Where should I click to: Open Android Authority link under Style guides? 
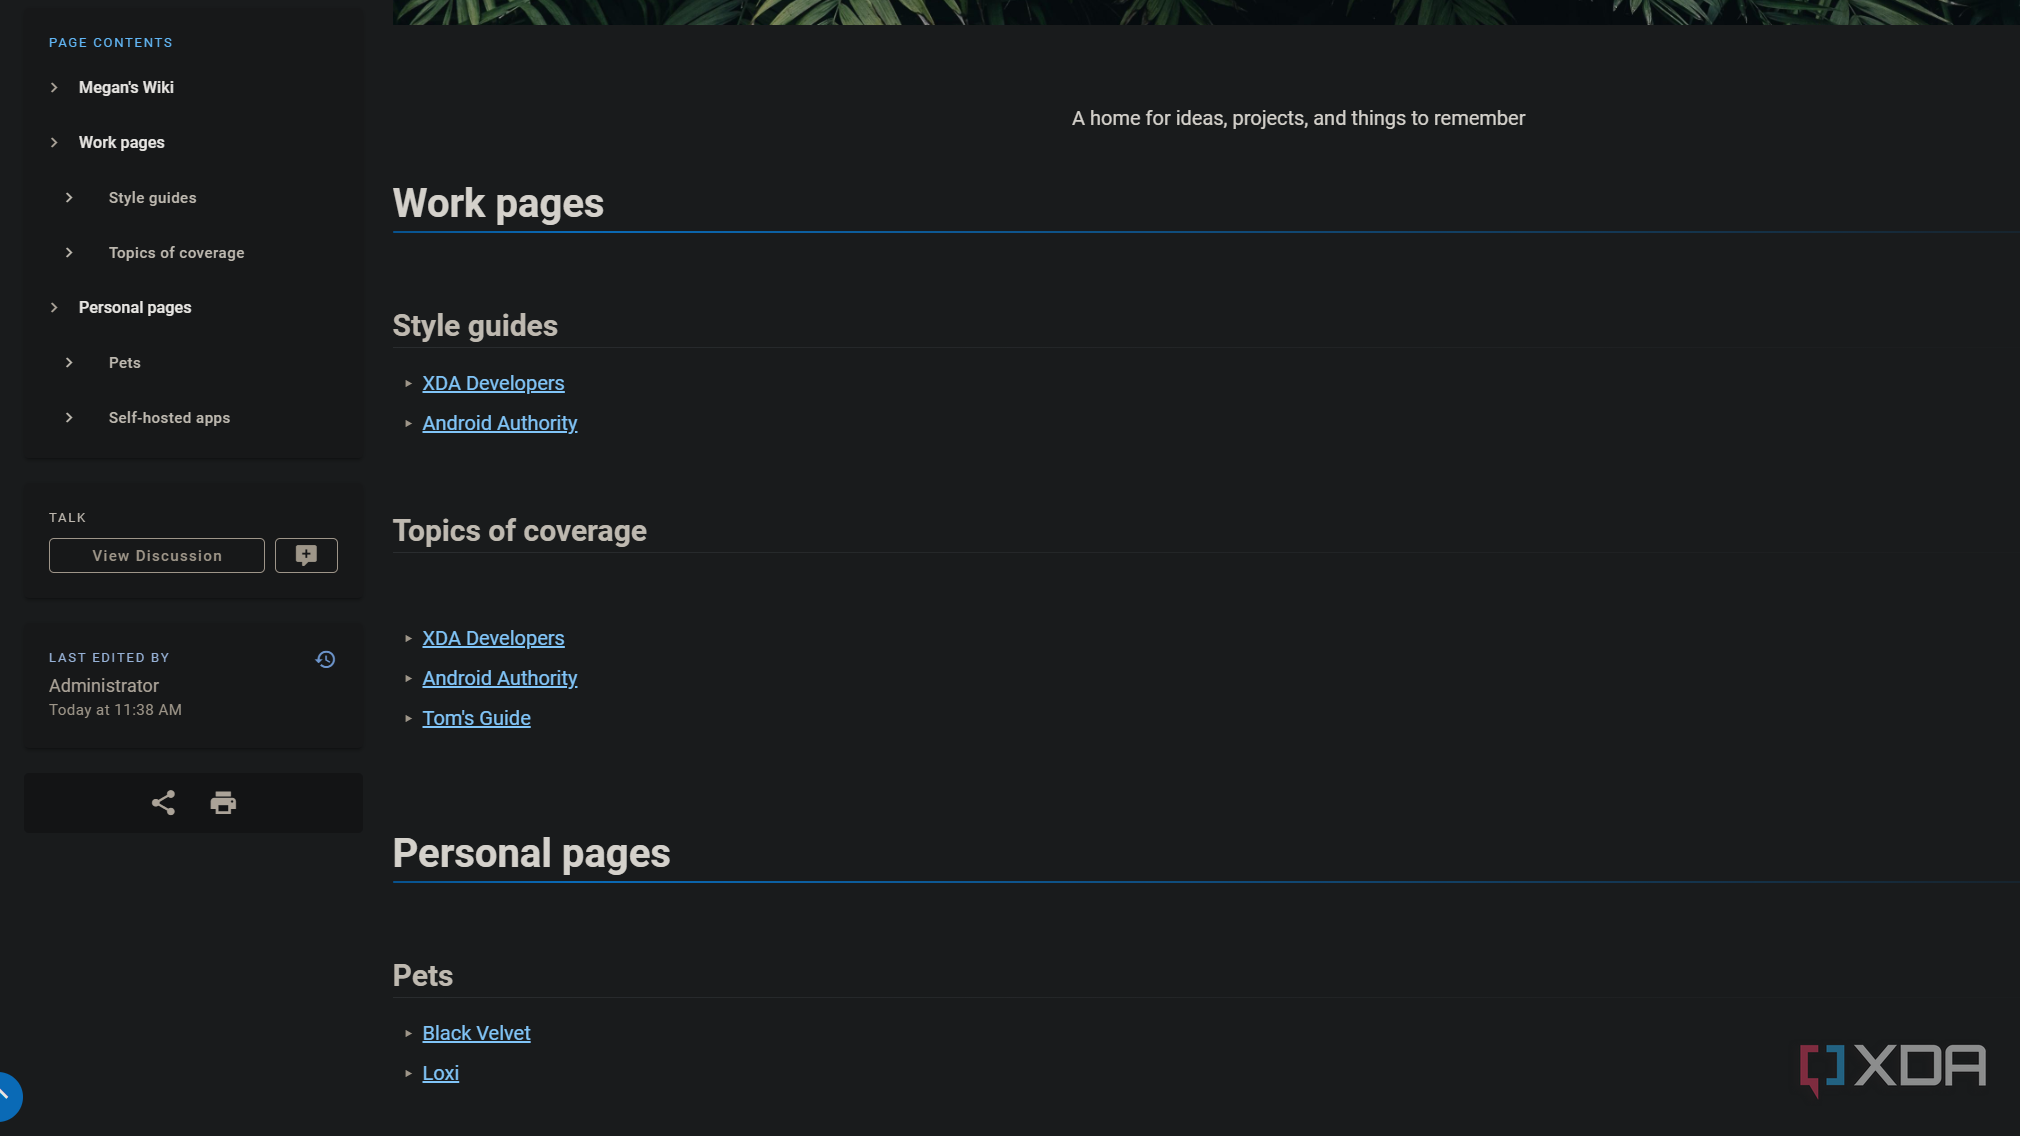500,424
